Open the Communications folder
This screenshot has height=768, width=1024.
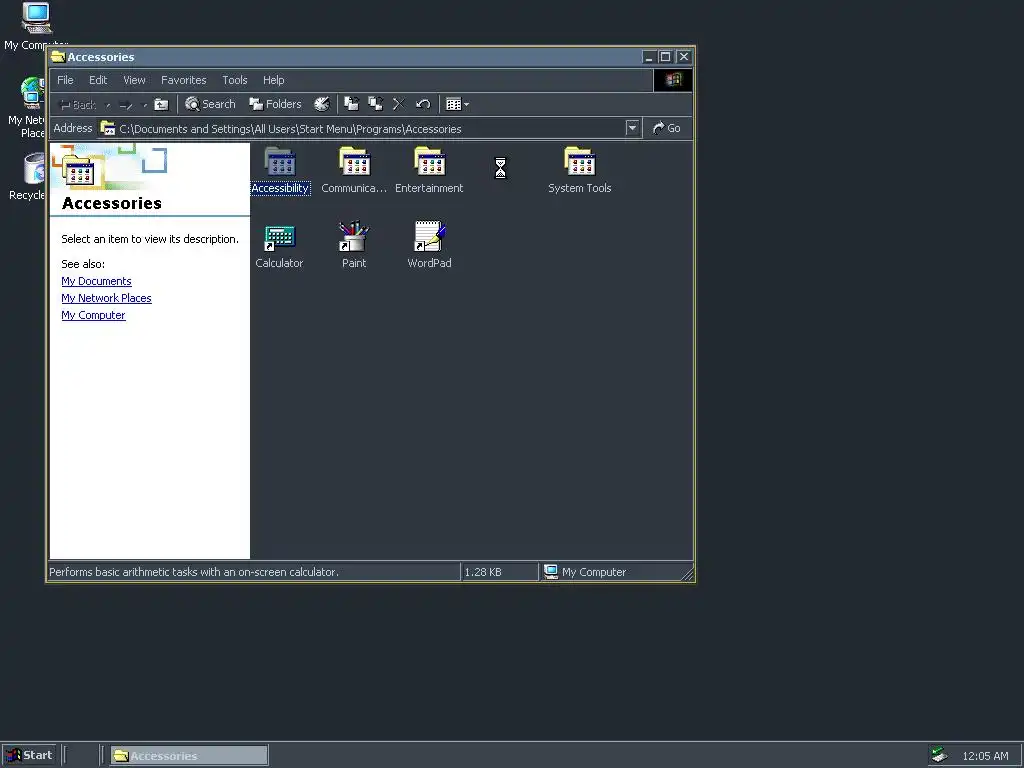pos(354,170)
